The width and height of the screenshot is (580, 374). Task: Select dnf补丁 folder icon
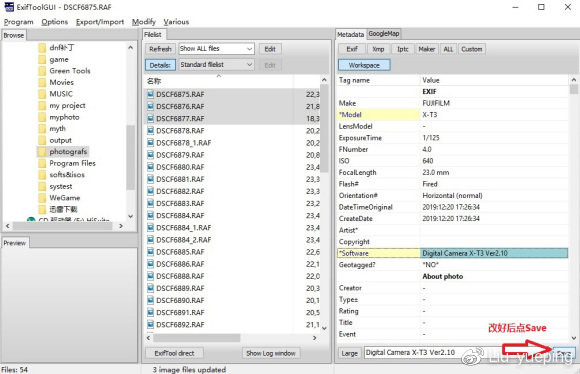(42, 48)
